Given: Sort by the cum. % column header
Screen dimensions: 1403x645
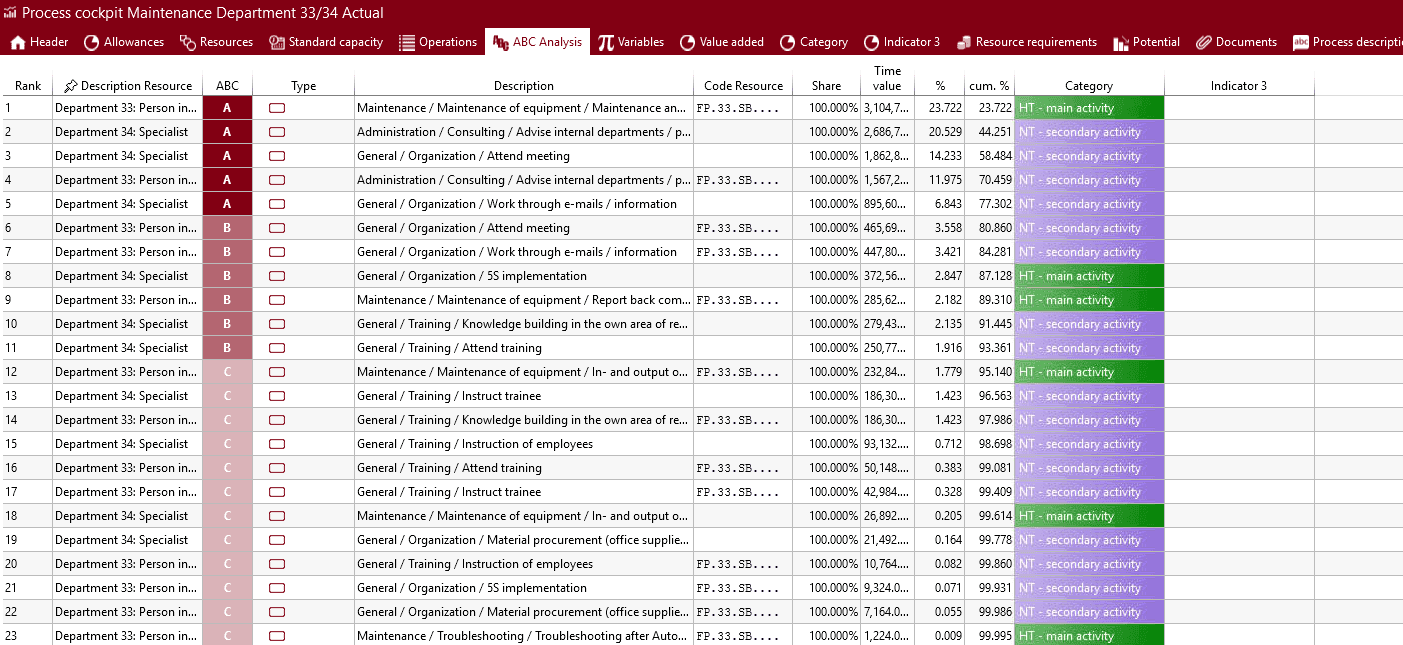Looking at the screenshot, I should 988,86.
